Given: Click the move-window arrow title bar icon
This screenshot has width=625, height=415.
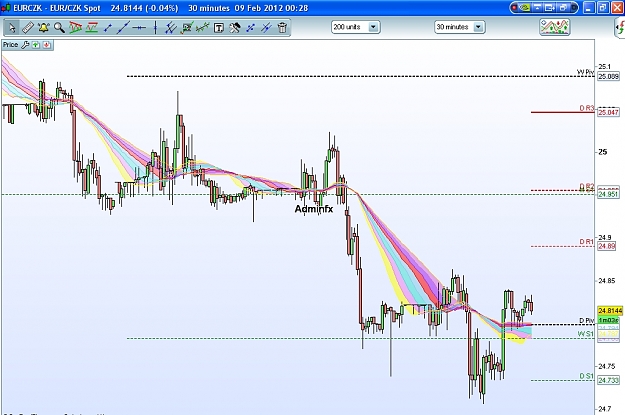Looking at the screenshot, I should pos(551,8).
